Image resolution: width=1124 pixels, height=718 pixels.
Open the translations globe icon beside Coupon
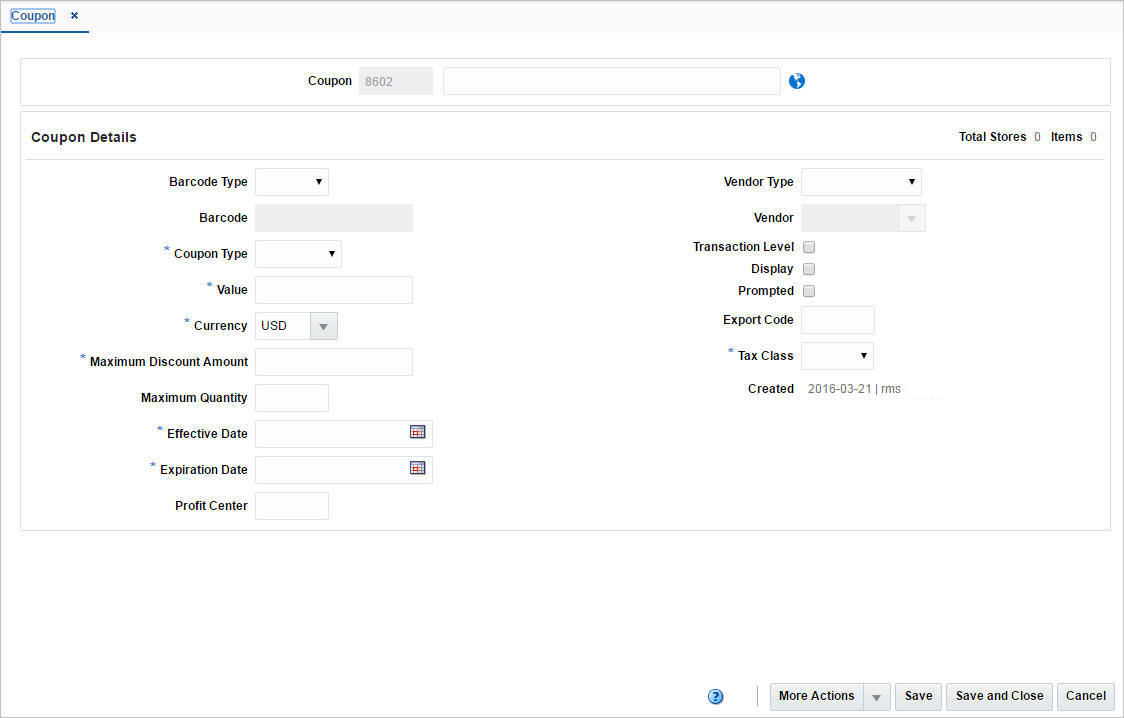(796, 81)
